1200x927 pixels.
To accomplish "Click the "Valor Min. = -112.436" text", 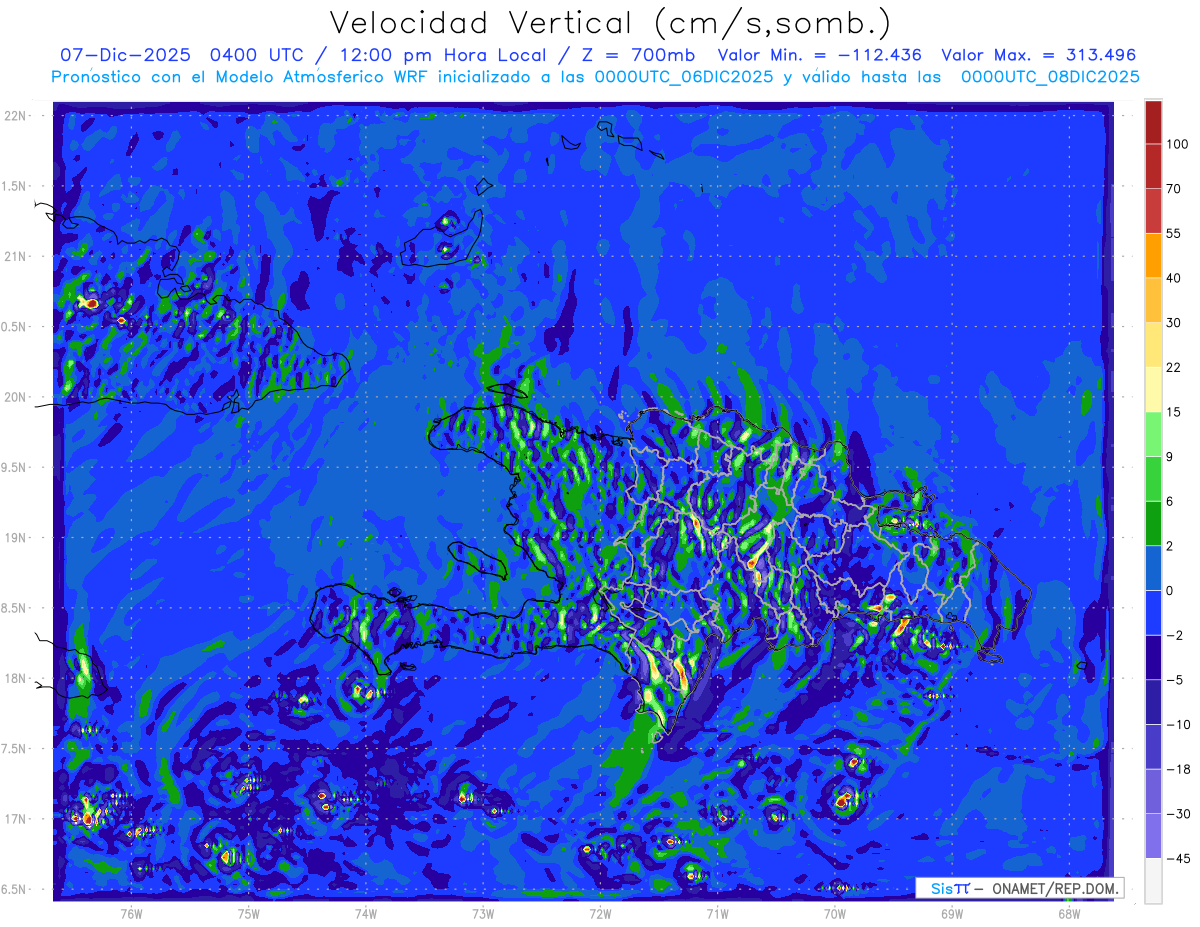I will (x=820, y=55).
